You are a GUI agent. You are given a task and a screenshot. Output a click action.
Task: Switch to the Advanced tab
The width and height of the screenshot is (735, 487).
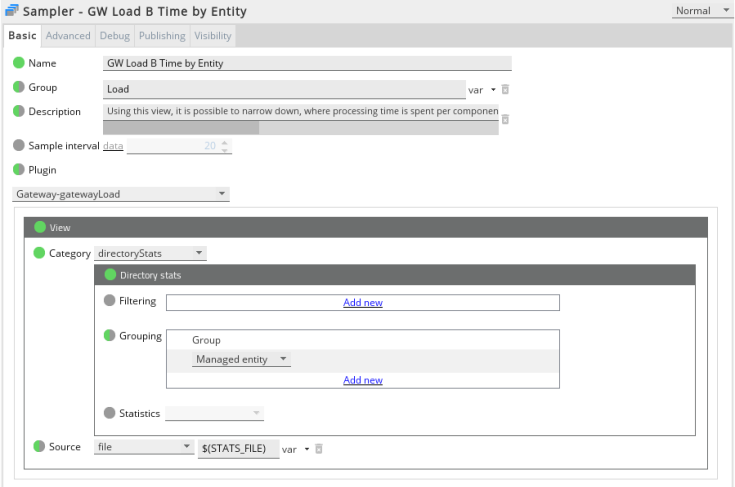point(68,36)
